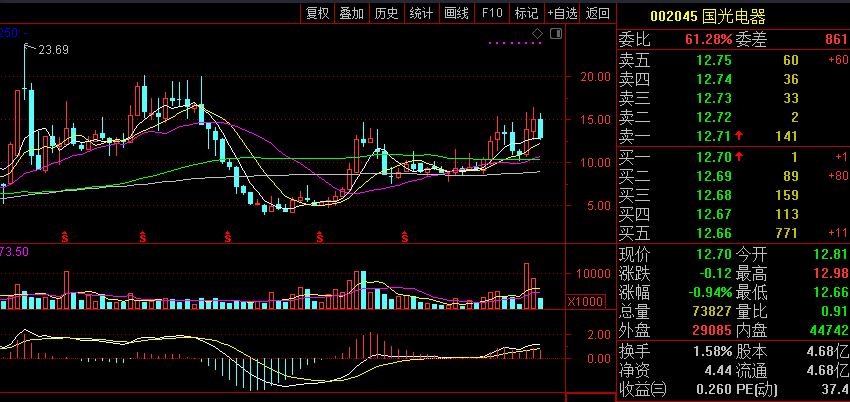Click the diamond icon above the chart

click(537, 34)
